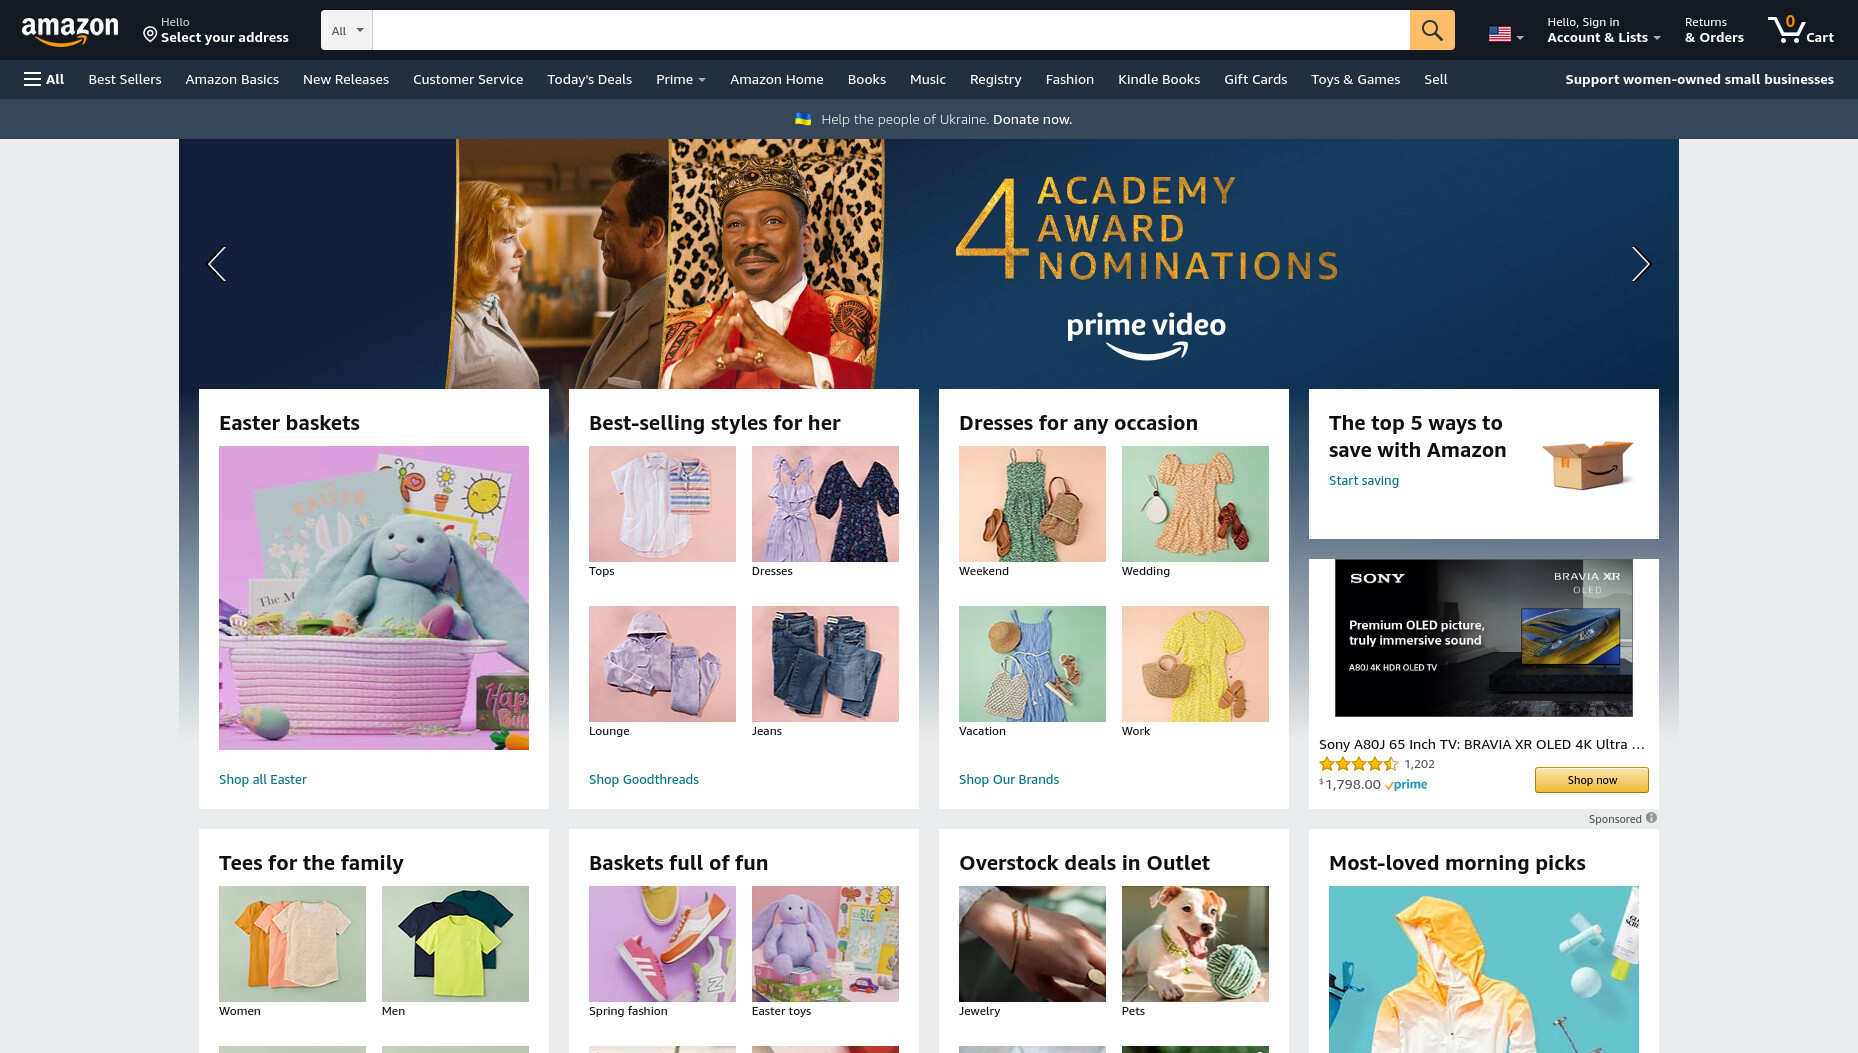Click the Amazon logo
This screenshot has width=1858, height=1053.
70,31
